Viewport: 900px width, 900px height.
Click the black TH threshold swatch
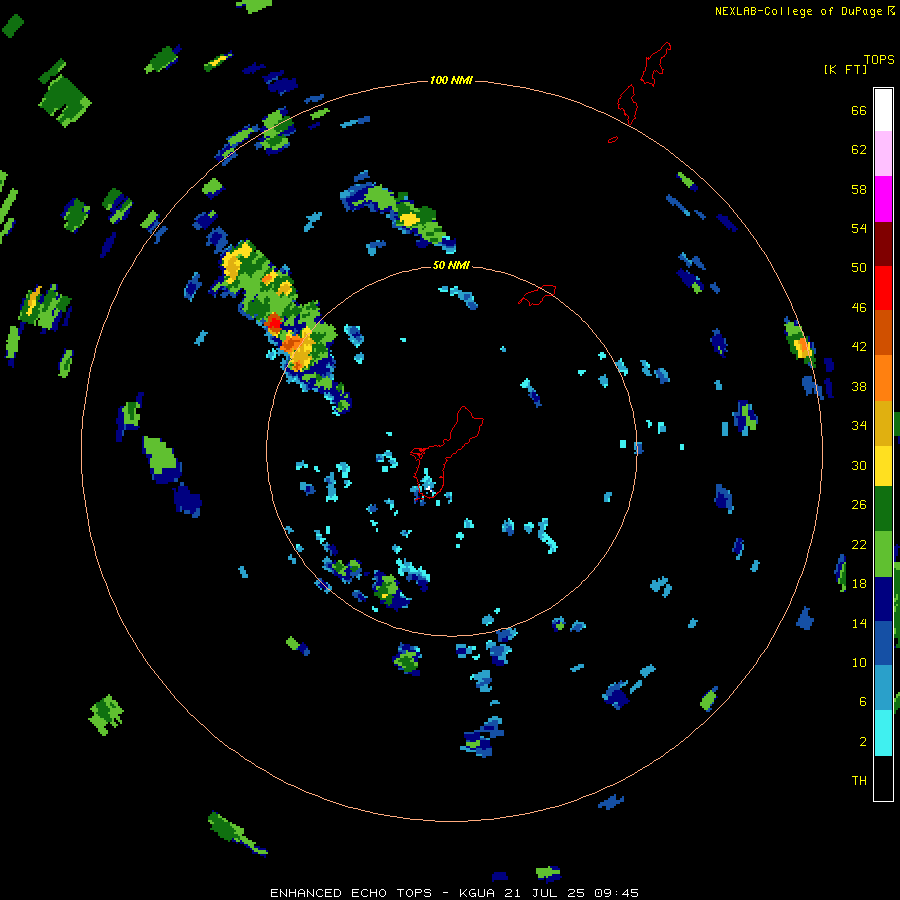pyautogui.click(x=883, y=778)
